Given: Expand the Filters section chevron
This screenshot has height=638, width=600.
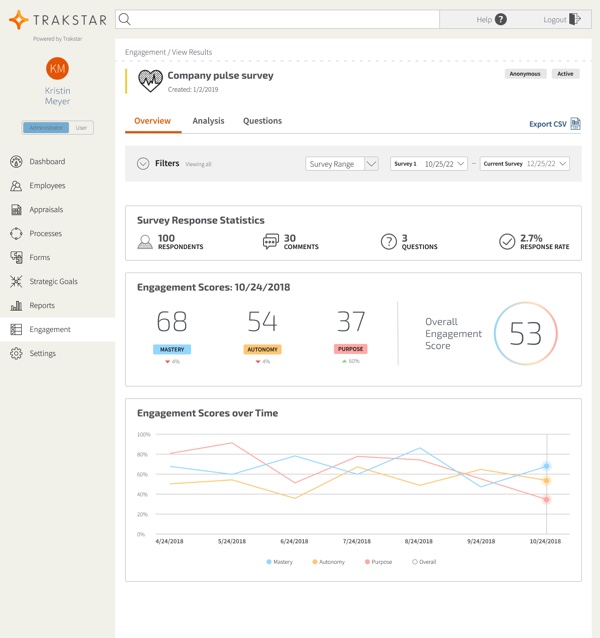Looking at the screenshot, I should (143, 164).
